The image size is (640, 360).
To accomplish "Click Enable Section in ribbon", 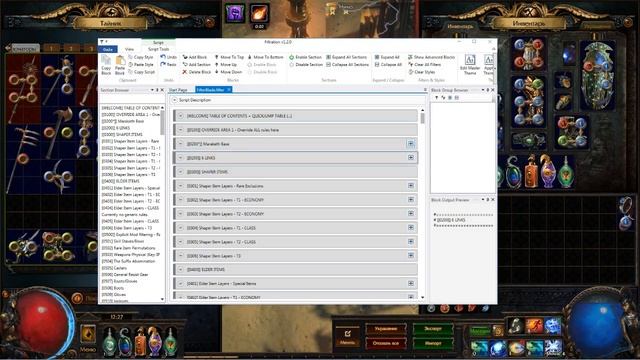I will [x=305, y=57].
